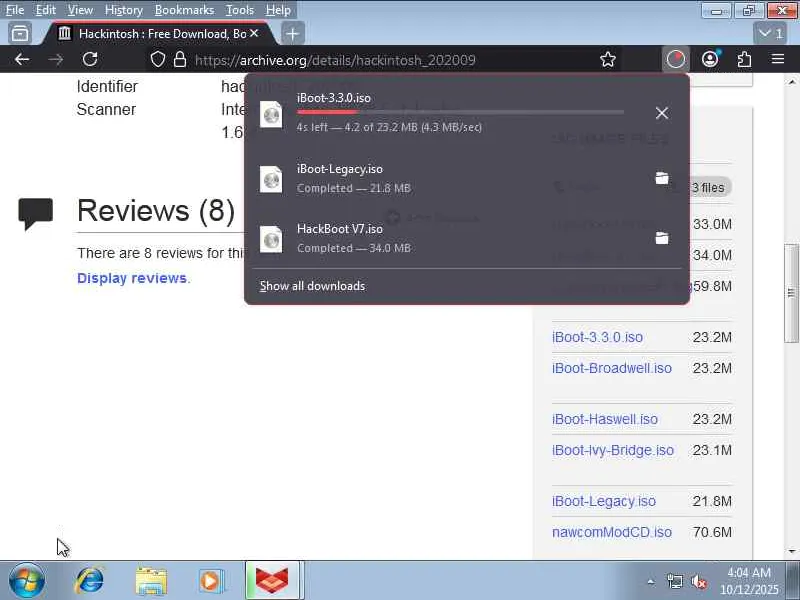The image size is (800, 600).
Task: Show hidden system tray icons
Action: click(651, 582)
